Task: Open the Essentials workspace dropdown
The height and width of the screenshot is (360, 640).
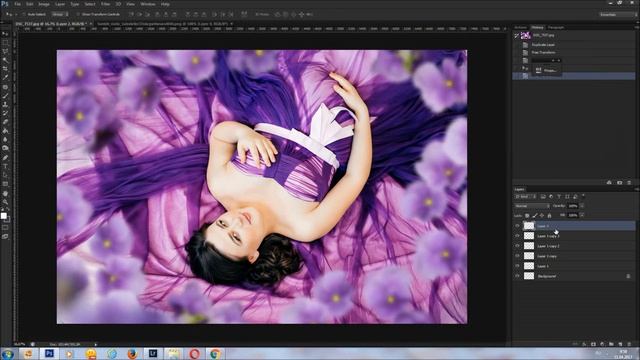Action: click(617, 14)
